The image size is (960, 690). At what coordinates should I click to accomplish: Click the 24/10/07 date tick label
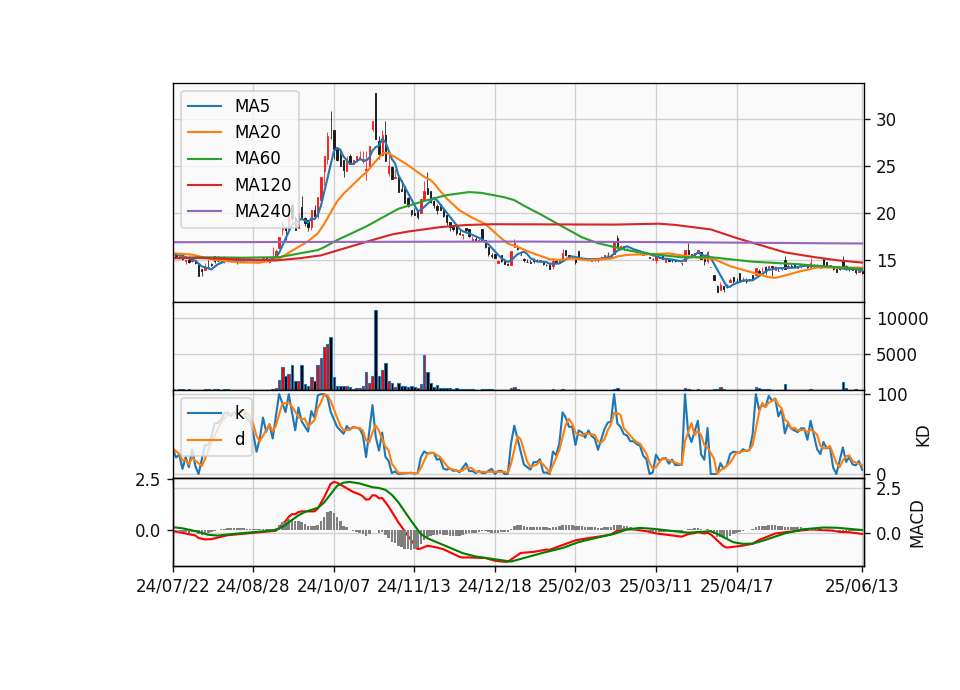click(x=334, y=586)
